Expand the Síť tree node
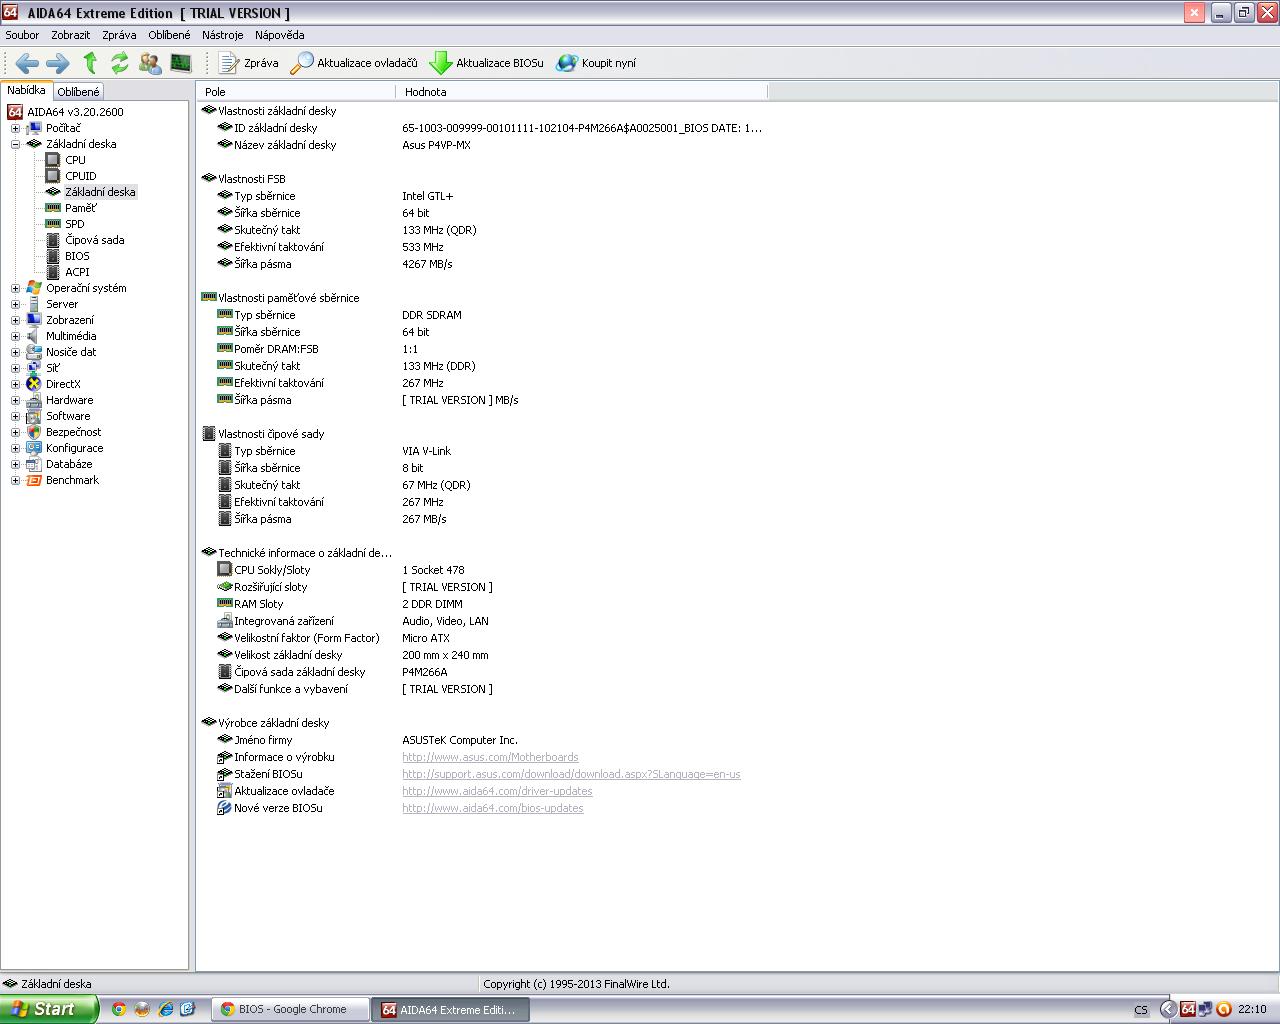This screenshot has width=1280, height=1024. pyautogui.click(x=15, y=368)
